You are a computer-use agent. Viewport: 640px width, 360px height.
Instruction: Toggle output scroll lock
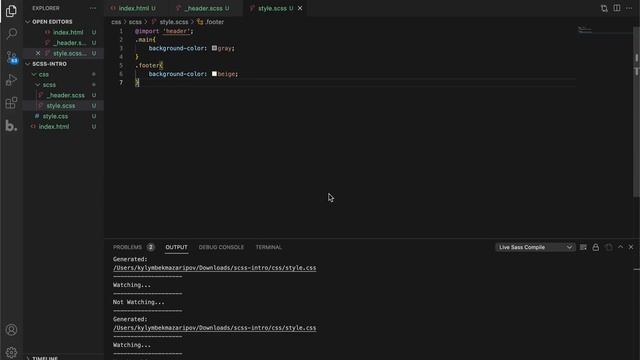[x=596, y=247]
